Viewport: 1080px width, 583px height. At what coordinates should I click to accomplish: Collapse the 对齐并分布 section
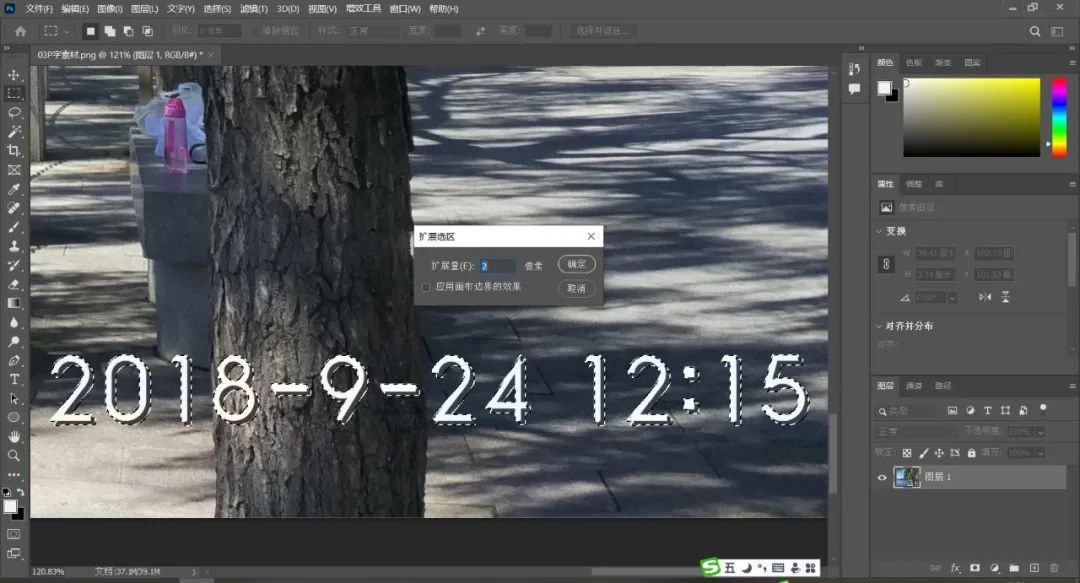(x=878, y=326)
